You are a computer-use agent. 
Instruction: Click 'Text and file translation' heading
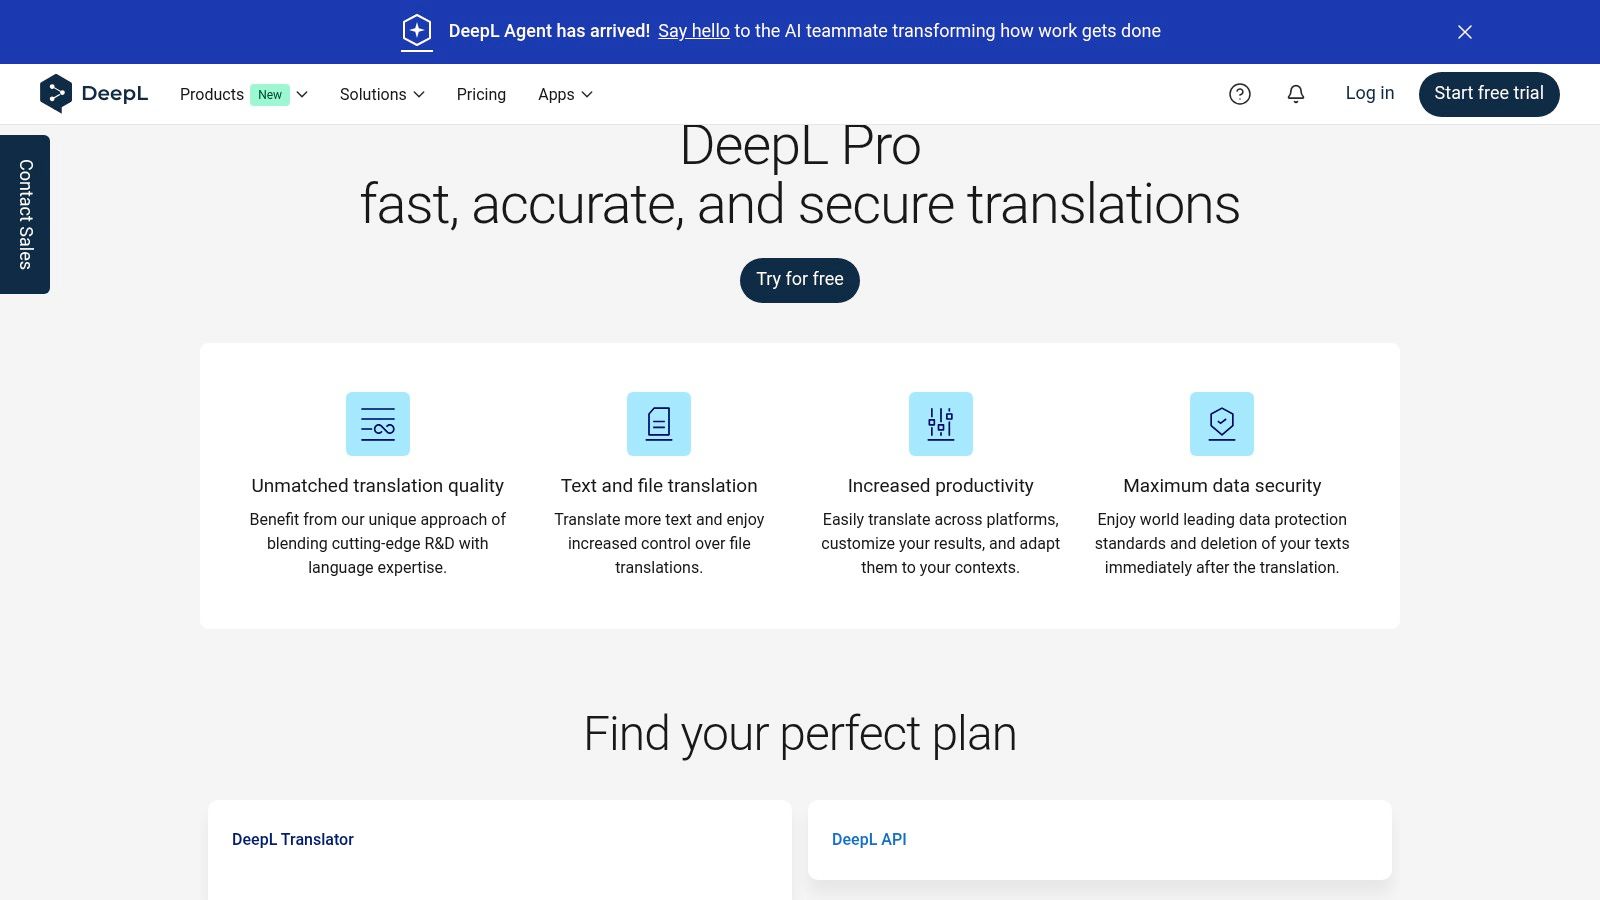coord(659,486)
